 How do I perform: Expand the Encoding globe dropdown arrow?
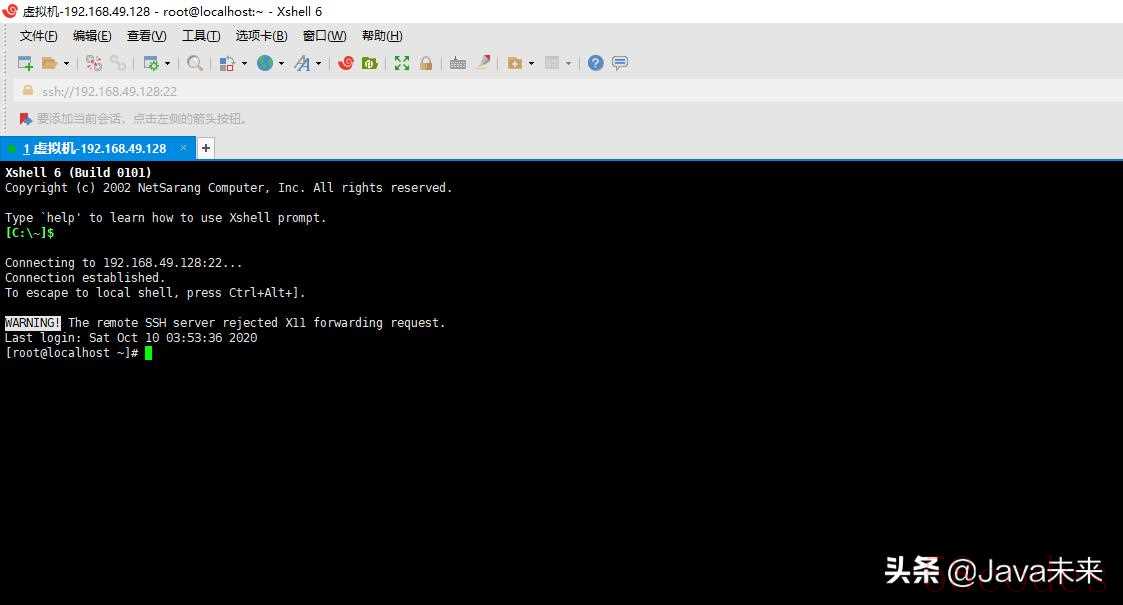pos(281,63)
